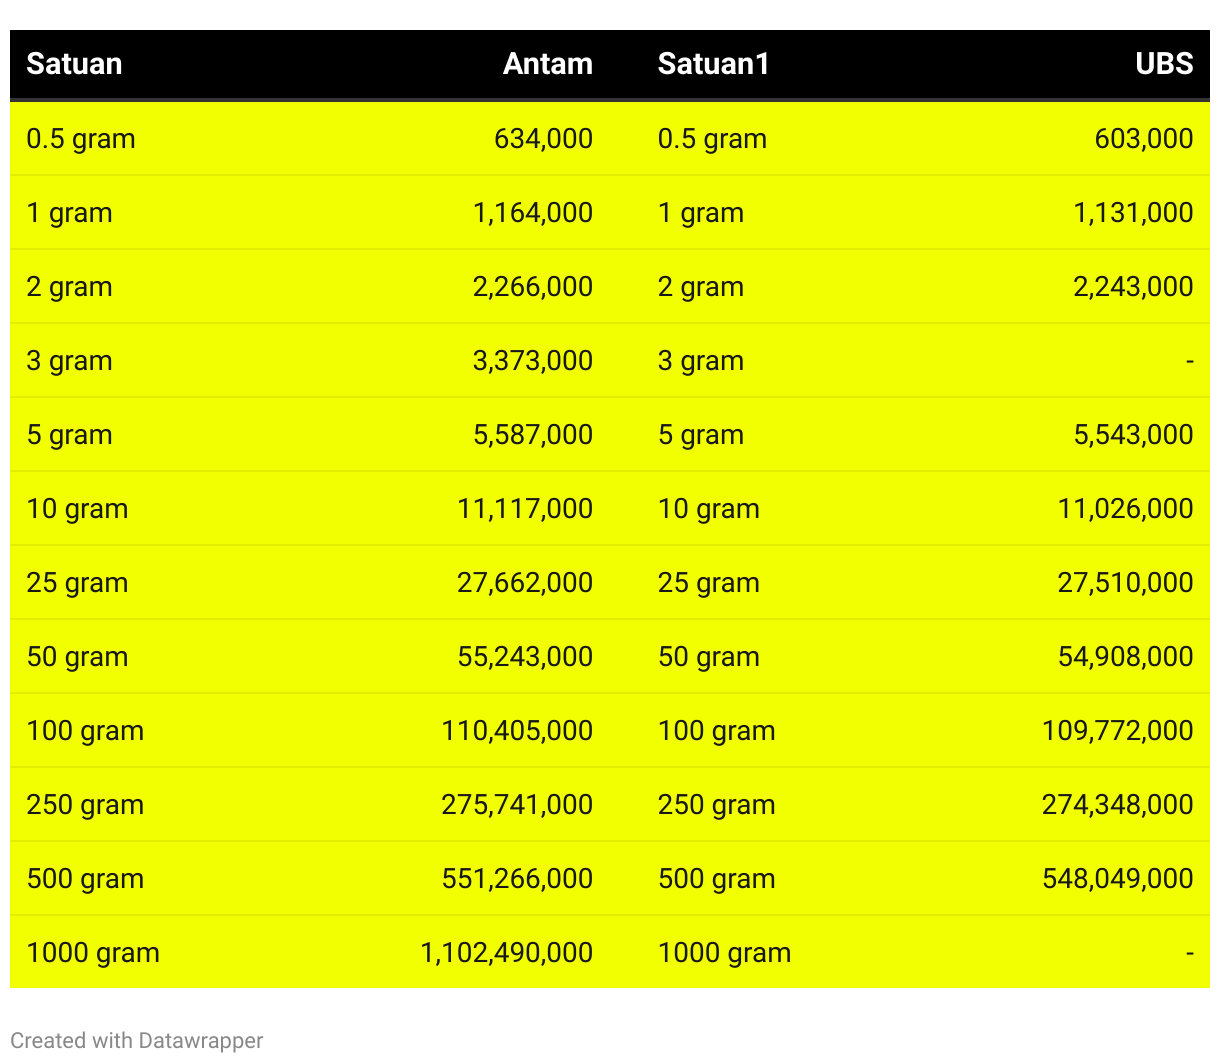
Task: Click the Satuan1 column header
Action: 714,64
